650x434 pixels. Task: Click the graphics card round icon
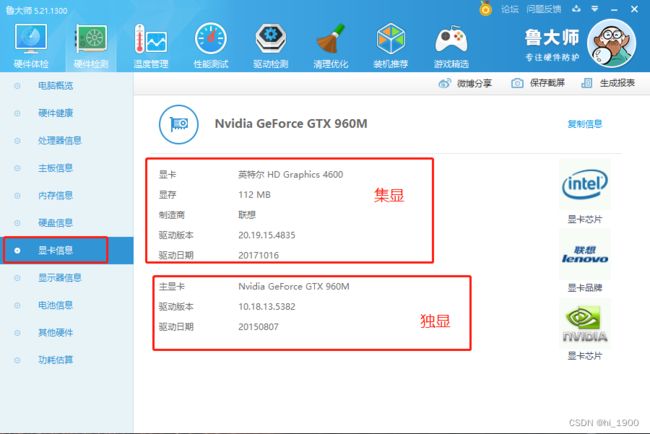179,124
